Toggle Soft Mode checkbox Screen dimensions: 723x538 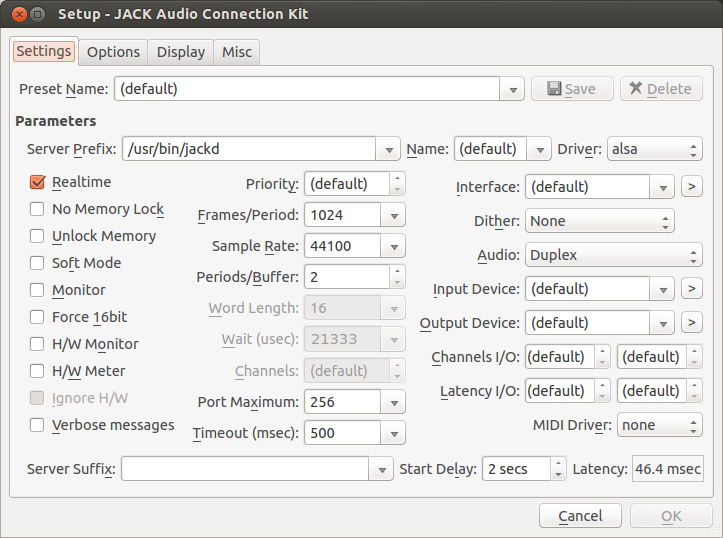pyautogui.click(x=37, y=263)
